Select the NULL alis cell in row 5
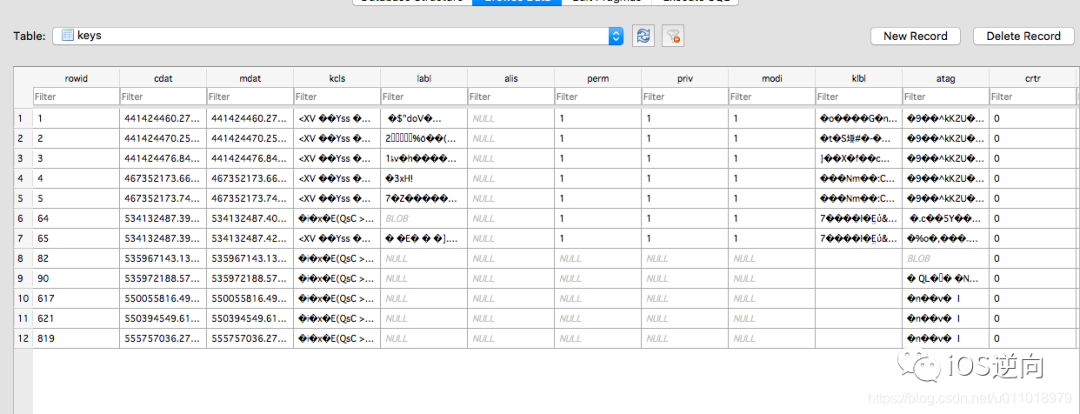1080x414 pixels. (510, 198)
